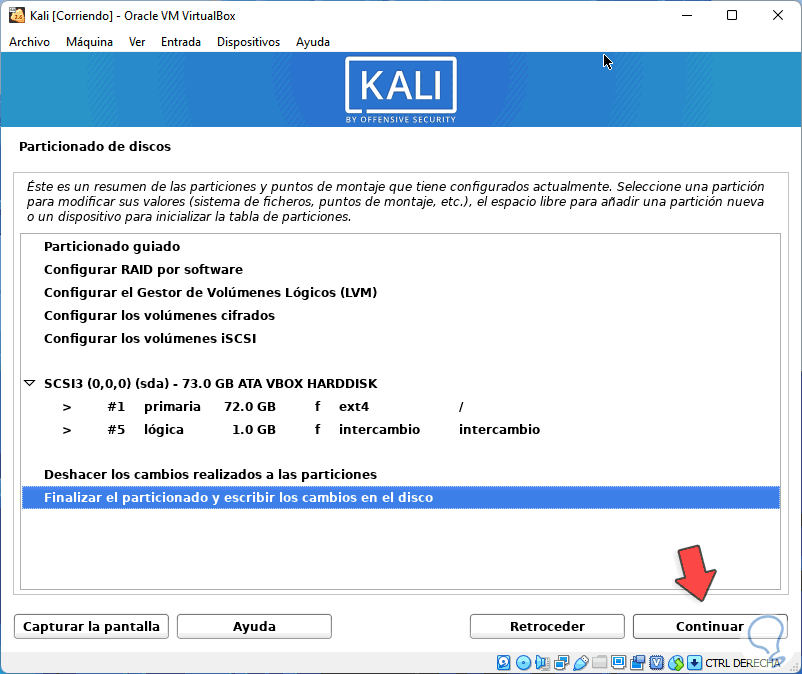Open the Ayuda menu in menu bar
Screen dimensions: 802x674
pyautogui.click(x=313, y=42)
